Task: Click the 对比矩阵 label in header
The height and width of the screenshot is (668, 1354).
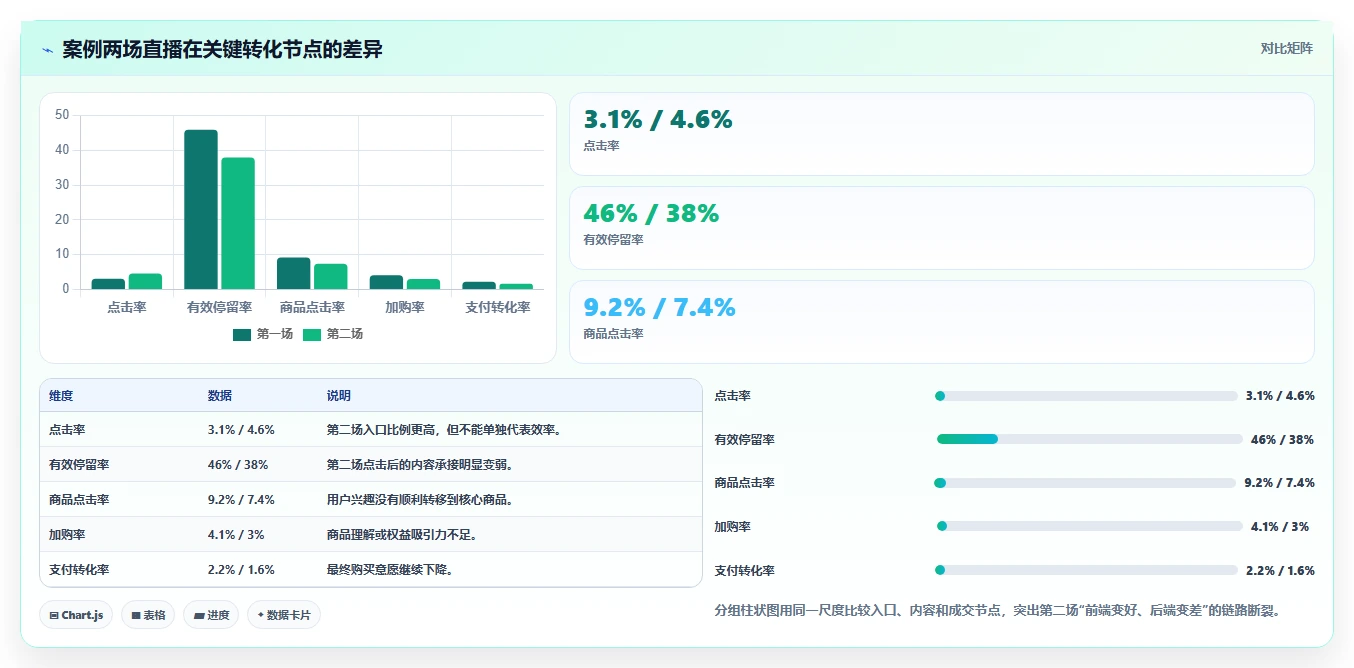Action: coord(1286,48)
